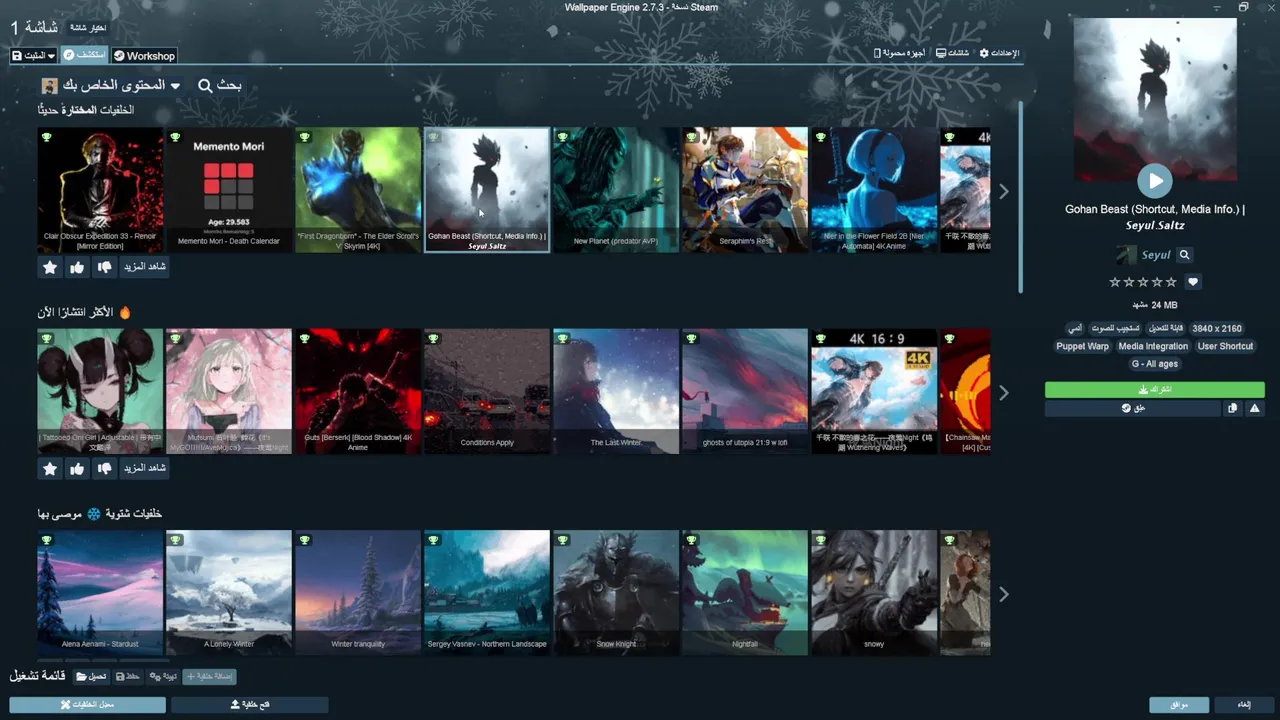This screenshot has height=720, width=1280.
Task: Favorite the trending now row with star
Action: [50, 468]
